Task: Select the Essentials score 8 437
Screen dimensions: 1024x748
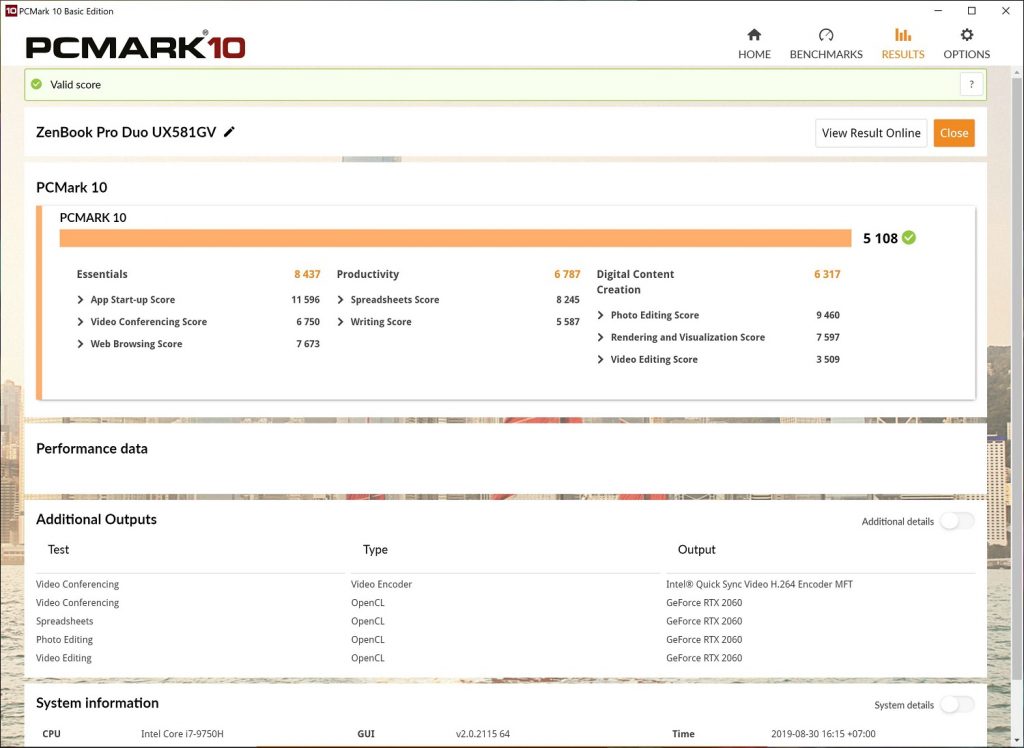Action: pos(307,274)
